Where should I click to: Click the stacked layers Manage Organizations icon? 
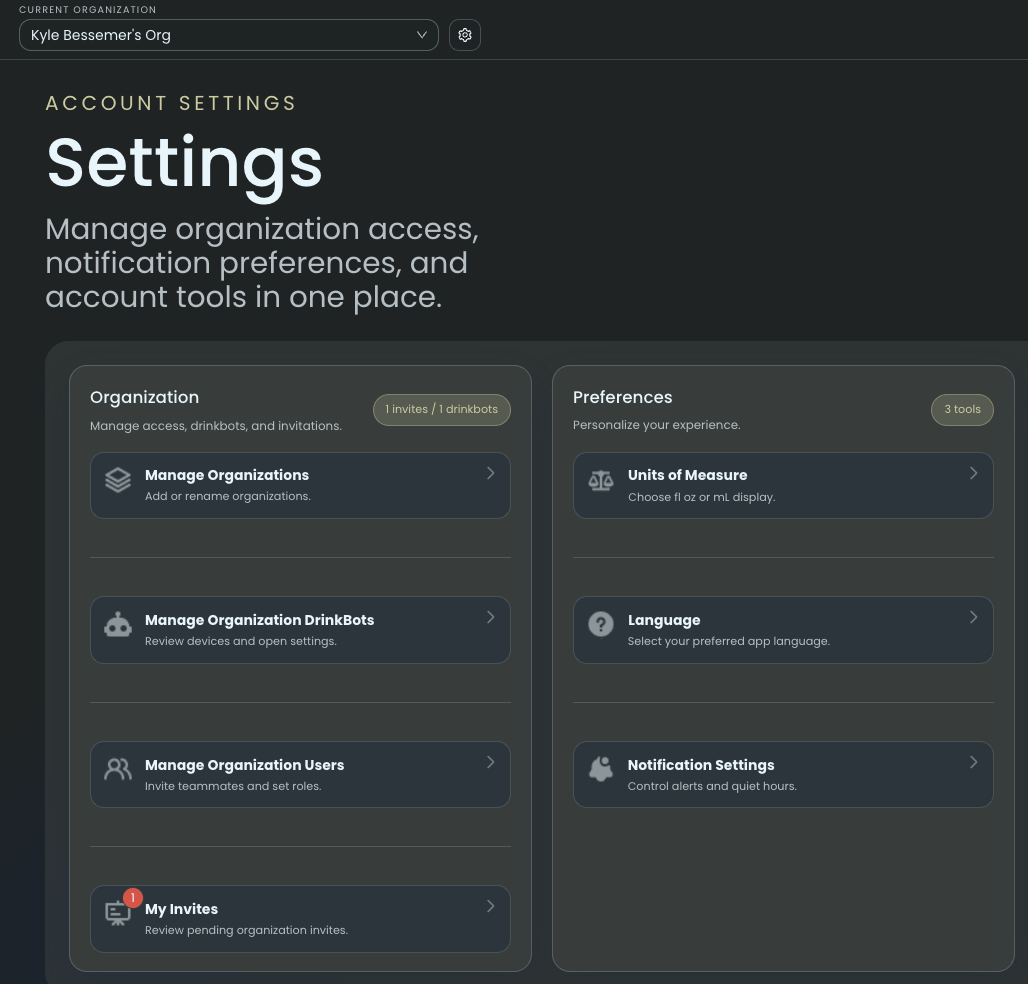point(118,480)
